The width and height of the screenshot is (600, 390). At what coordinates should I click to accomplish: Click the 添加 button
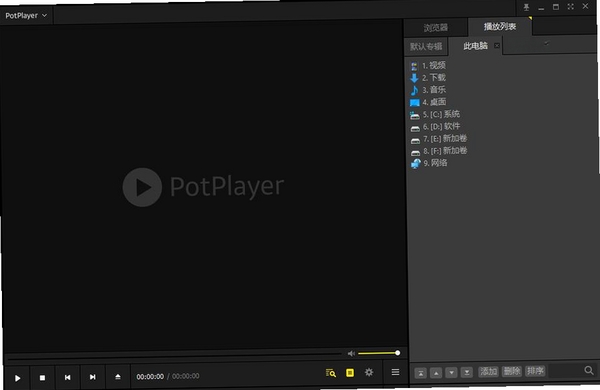point(489,371)
